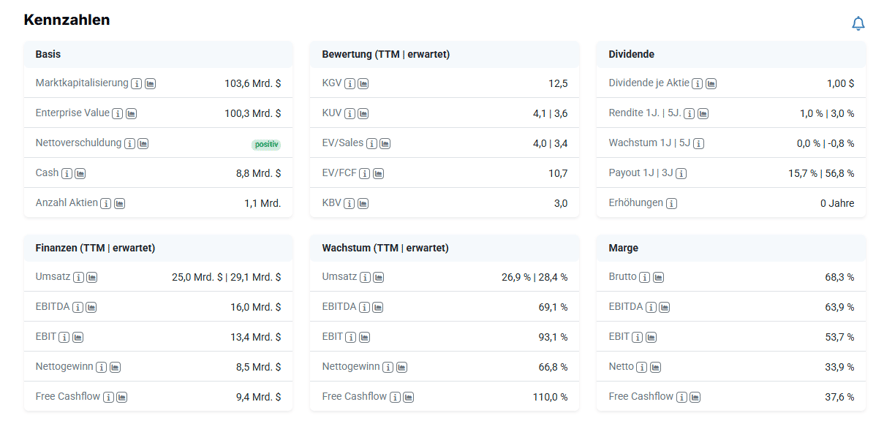Screen dimensions: 884x421
Task: Click info icon for Wachstum 1J | 5J
Action: click(698, 144)
